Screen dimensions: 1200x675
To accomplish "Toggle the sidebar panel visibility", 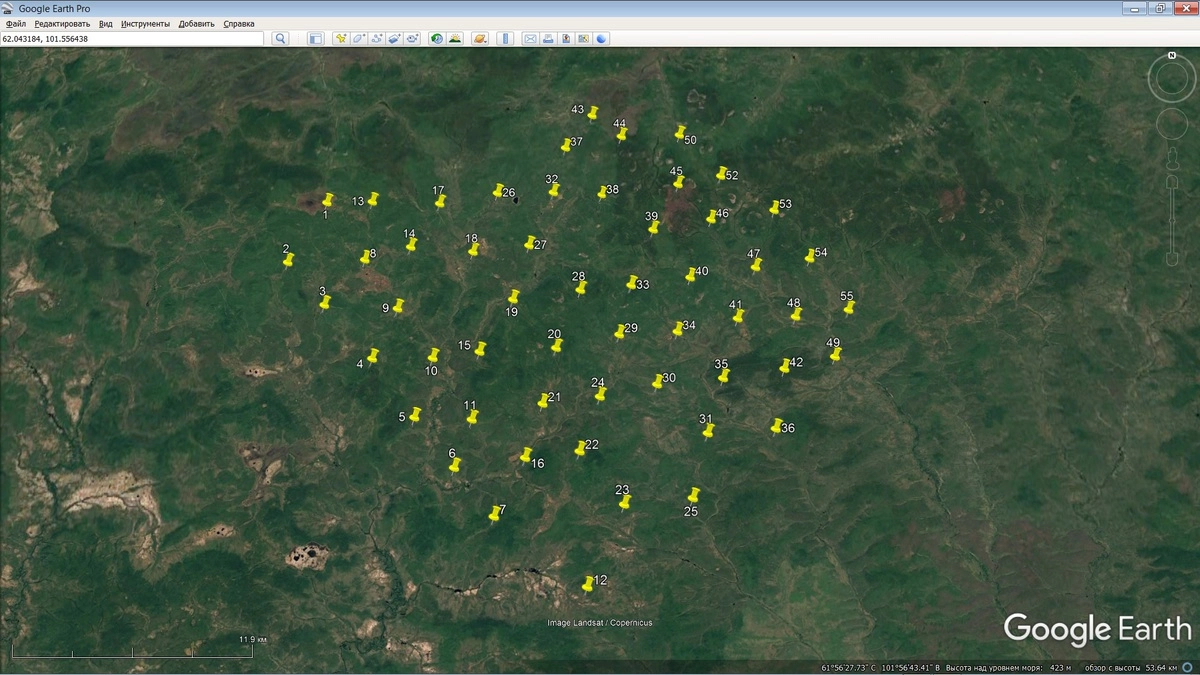I will point(315,38).
